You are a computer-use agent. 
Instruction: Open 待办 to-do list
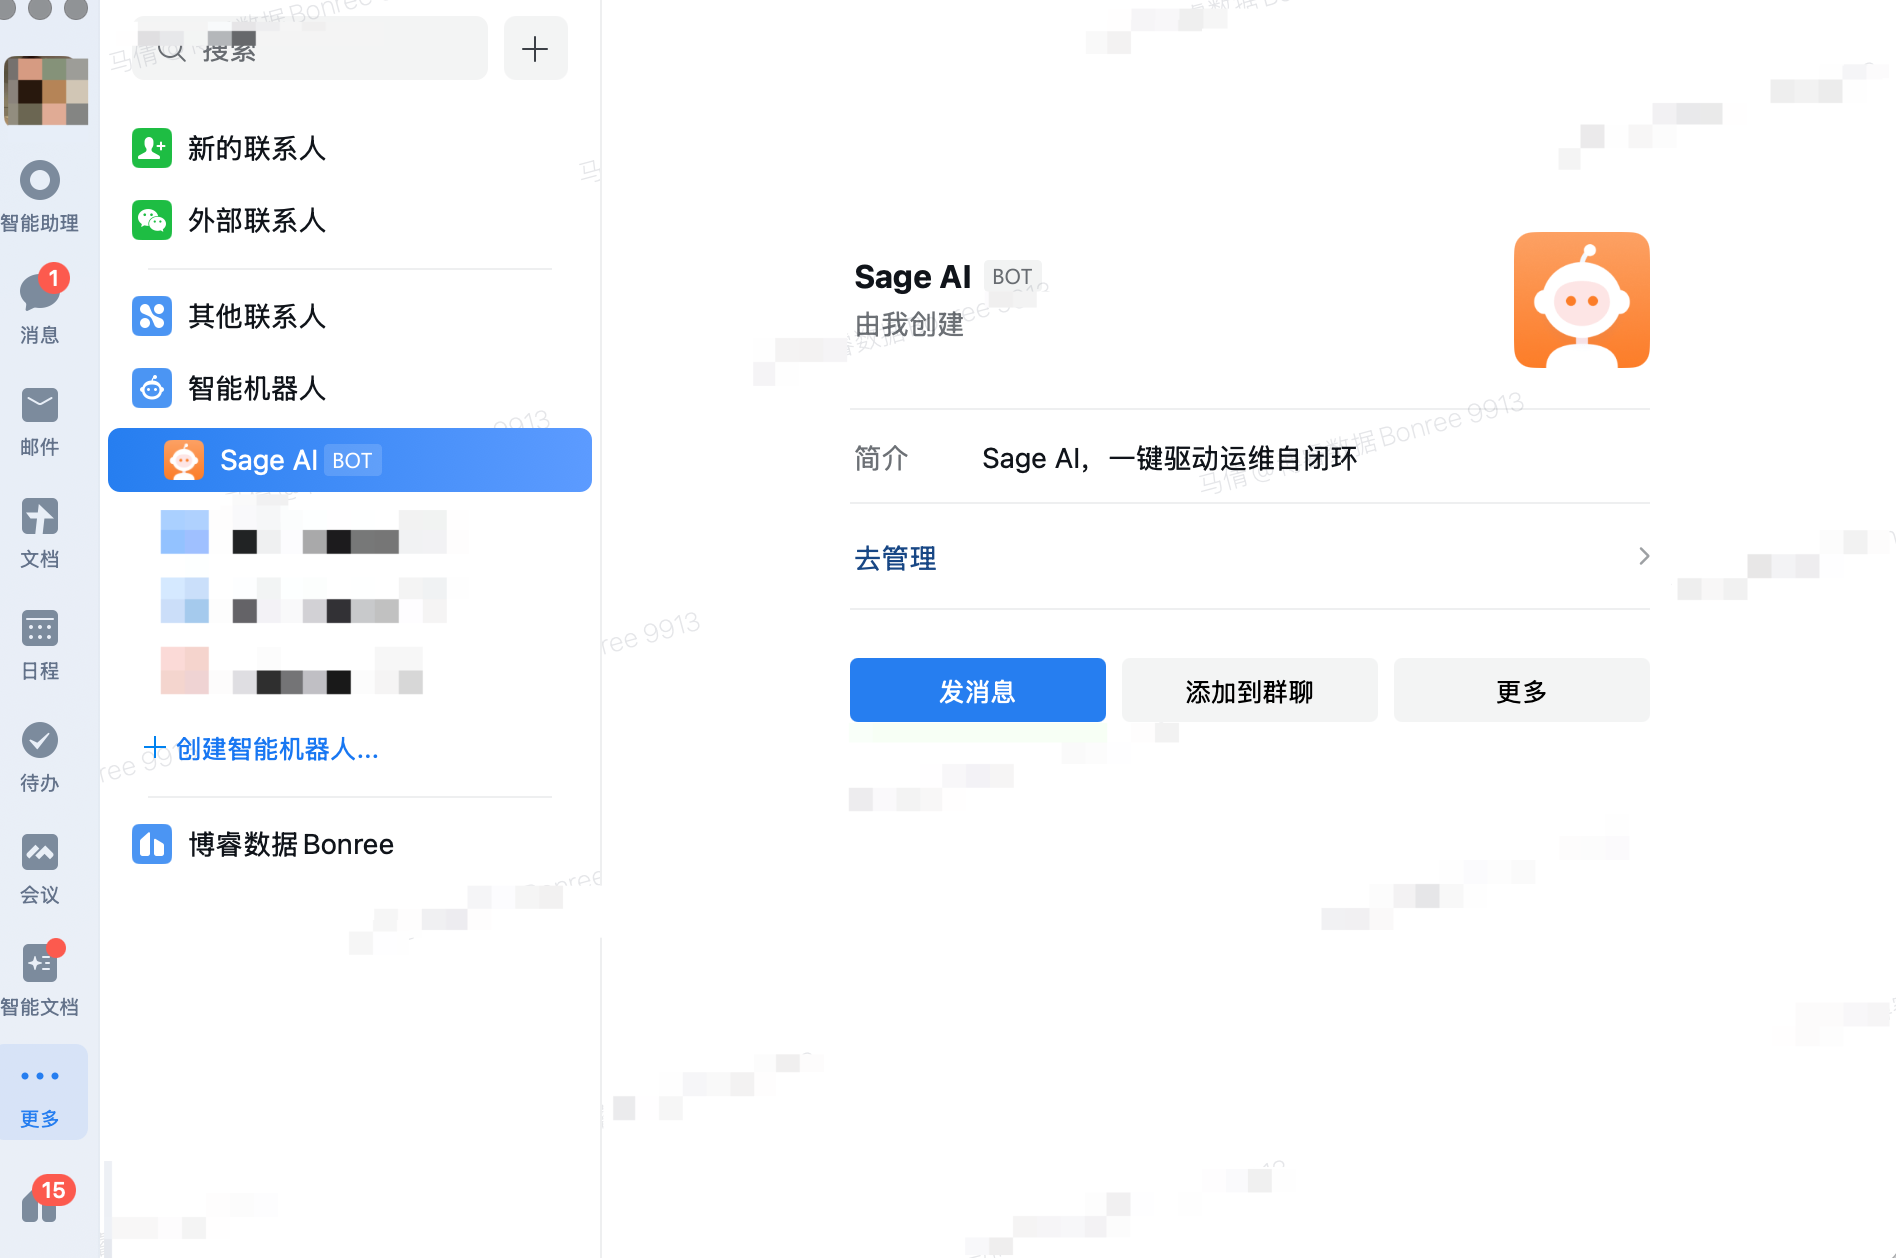pyautogui.click(x=40, y=757)
